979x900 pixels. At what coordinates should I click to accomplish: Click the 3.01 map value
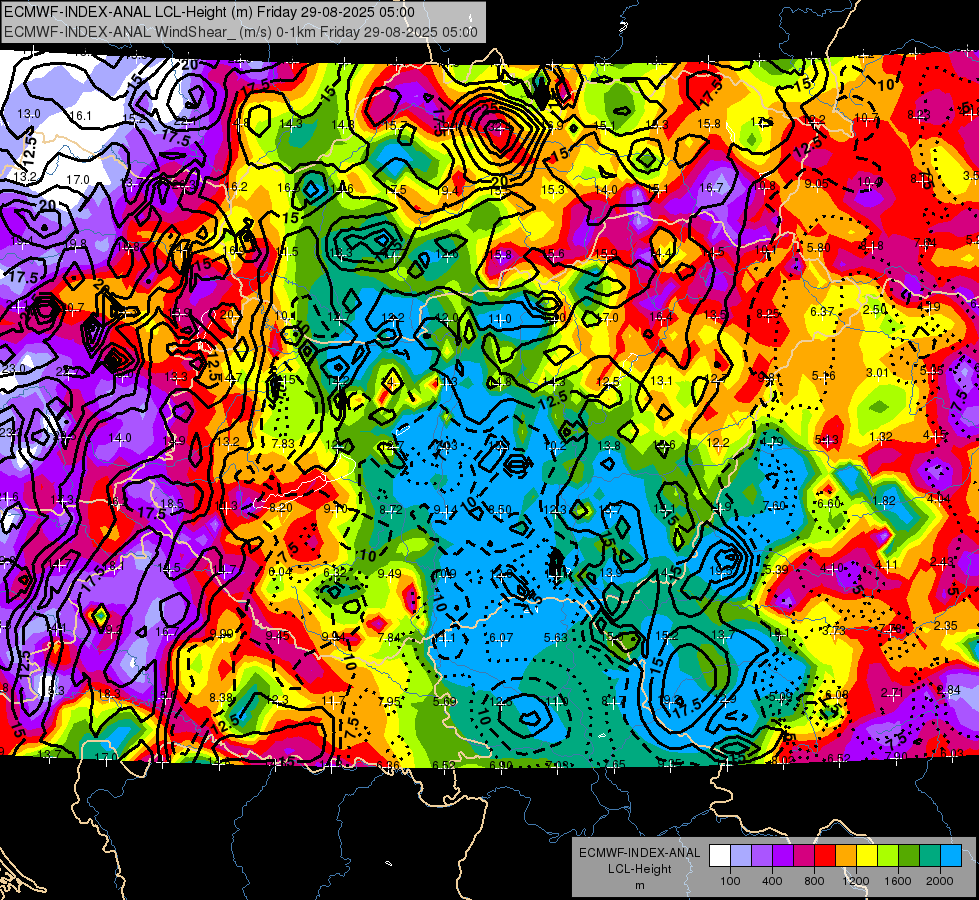click(x=877, y=373)
